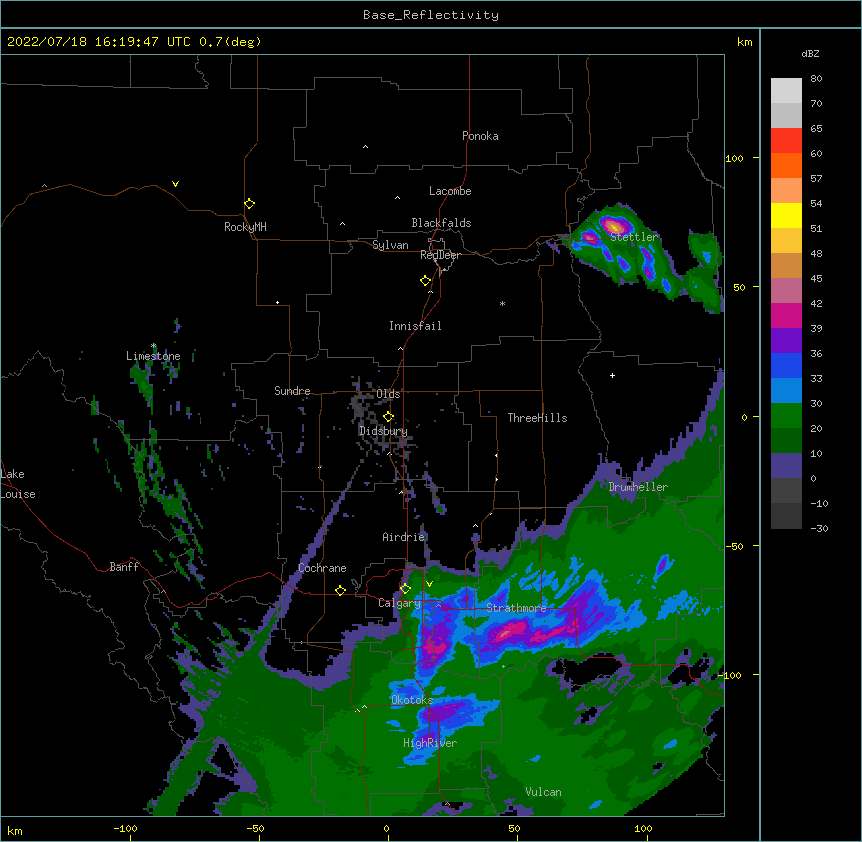Click the yellow diamond marker at Calgary
The image size is (862, 842).
tap(405, 589)
